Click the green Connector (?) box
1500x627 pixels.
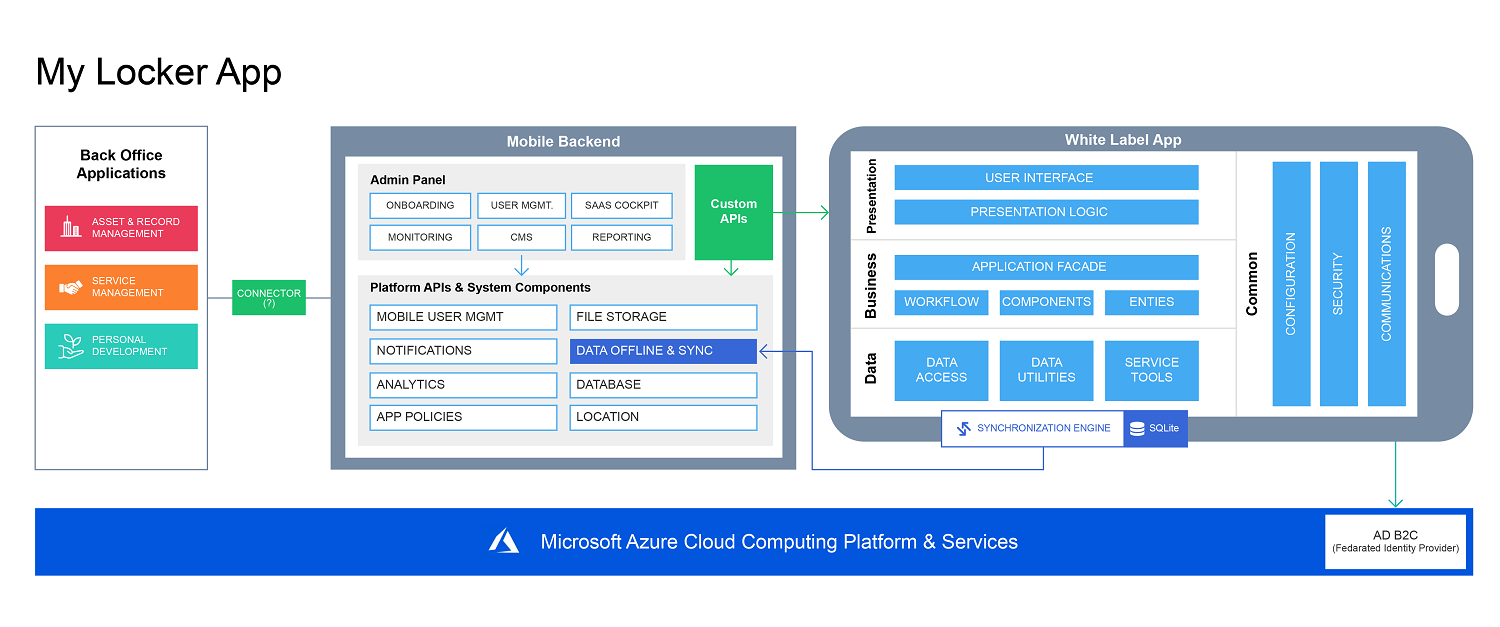(x=268, y=297)
